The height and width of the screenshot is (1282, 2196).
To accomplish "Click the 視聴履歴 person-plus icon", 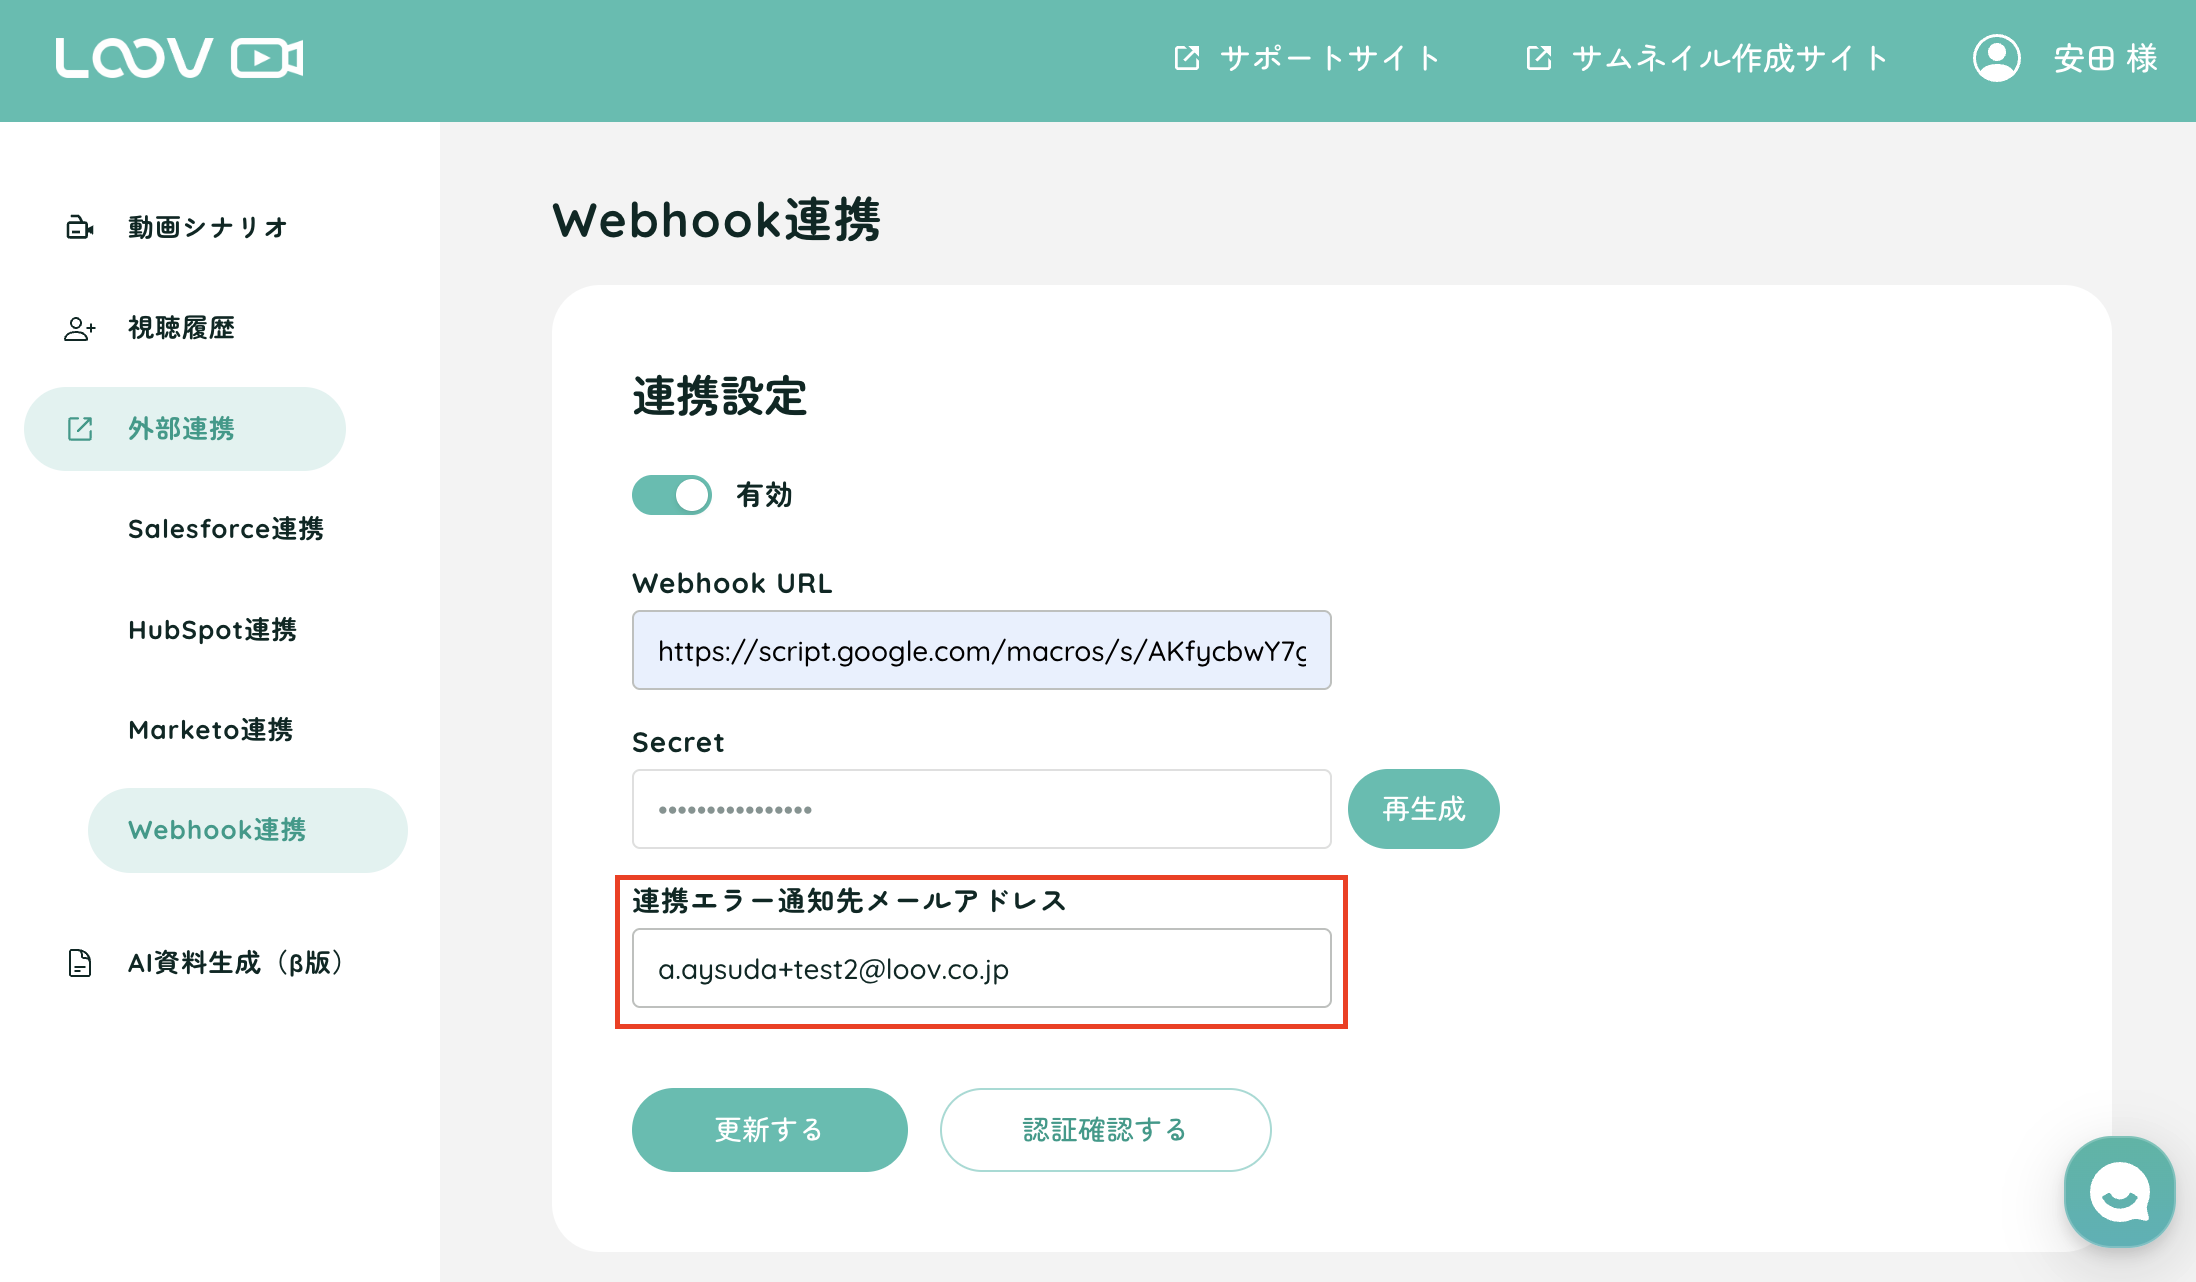I will 80,328.
